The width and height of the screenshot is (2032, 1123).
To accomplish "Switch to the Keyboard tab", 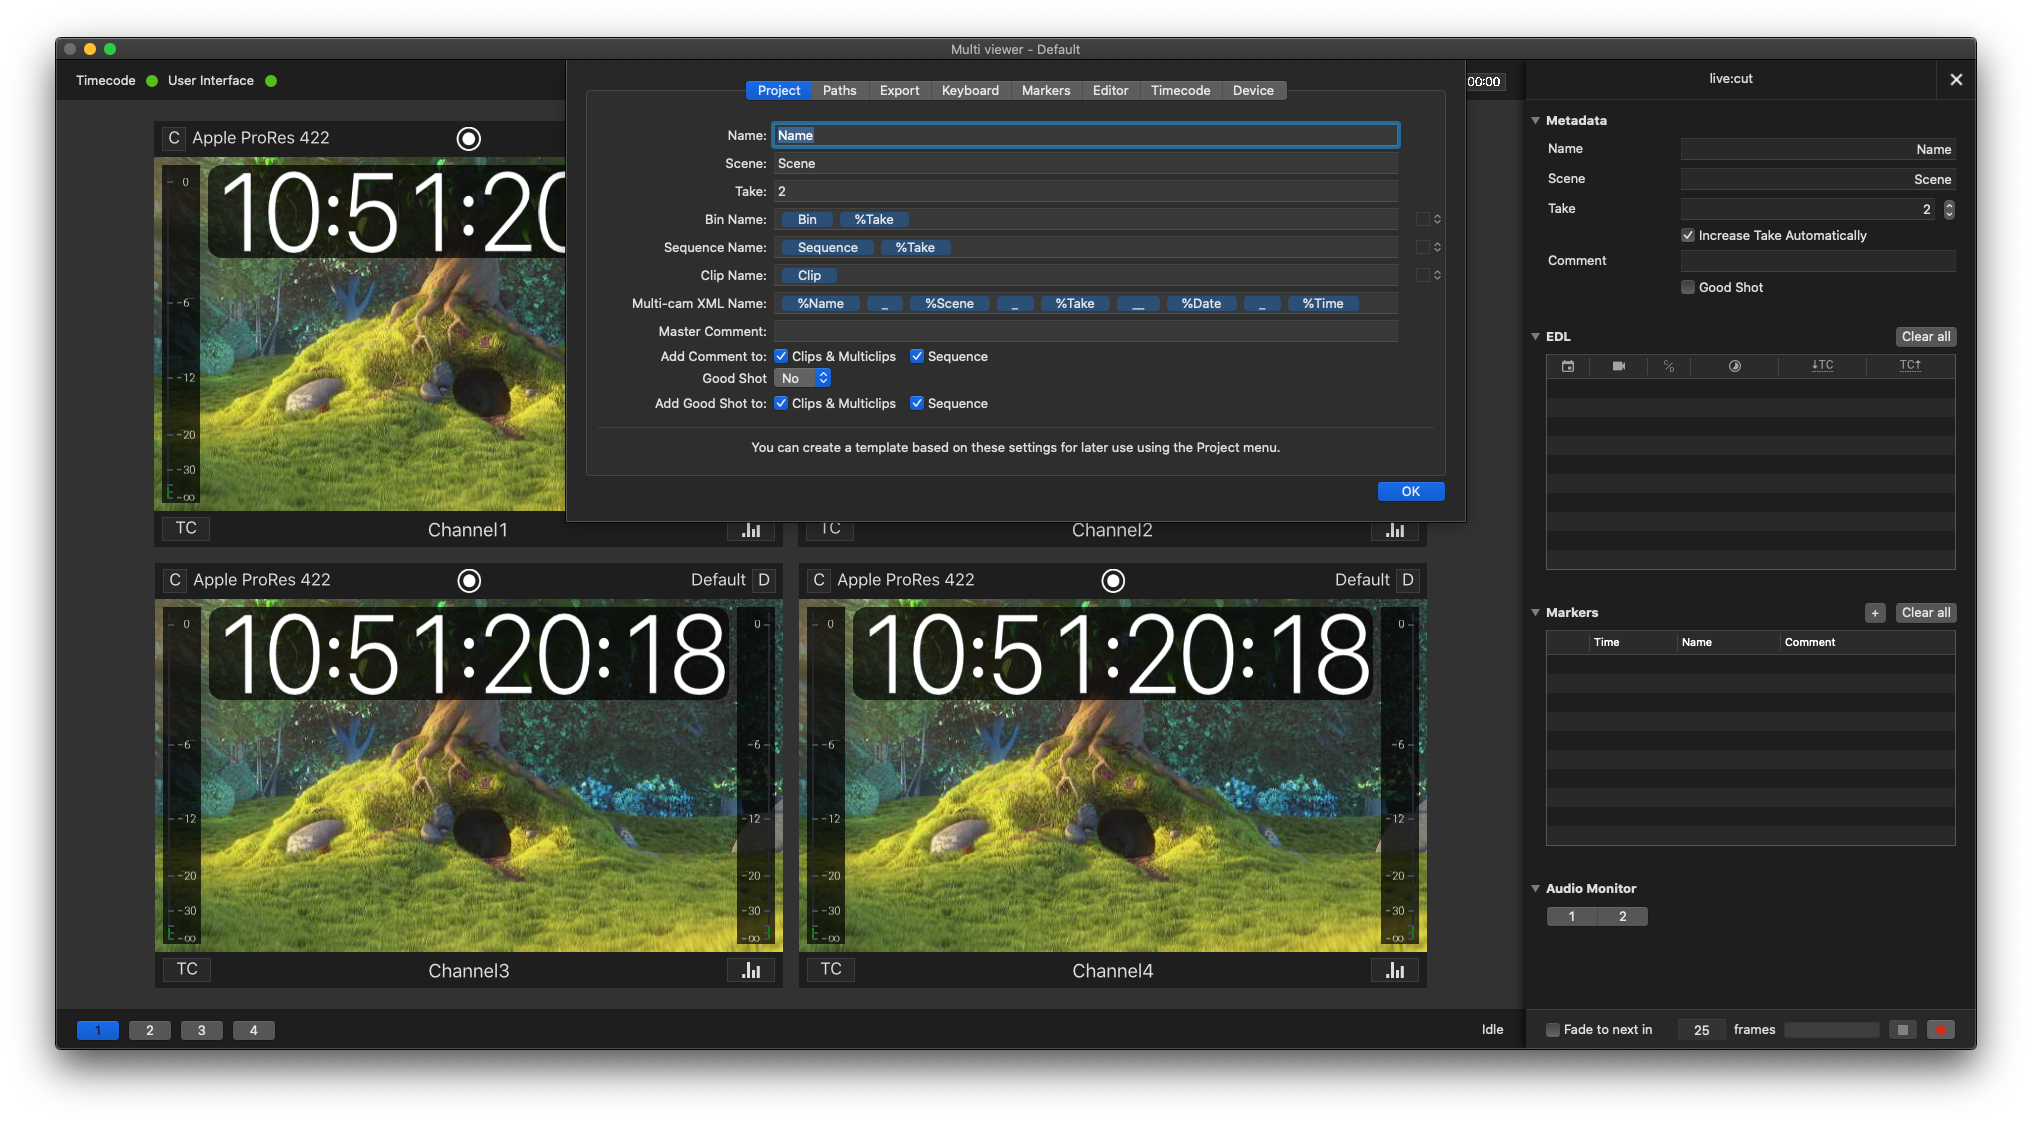I will point(970,90).
